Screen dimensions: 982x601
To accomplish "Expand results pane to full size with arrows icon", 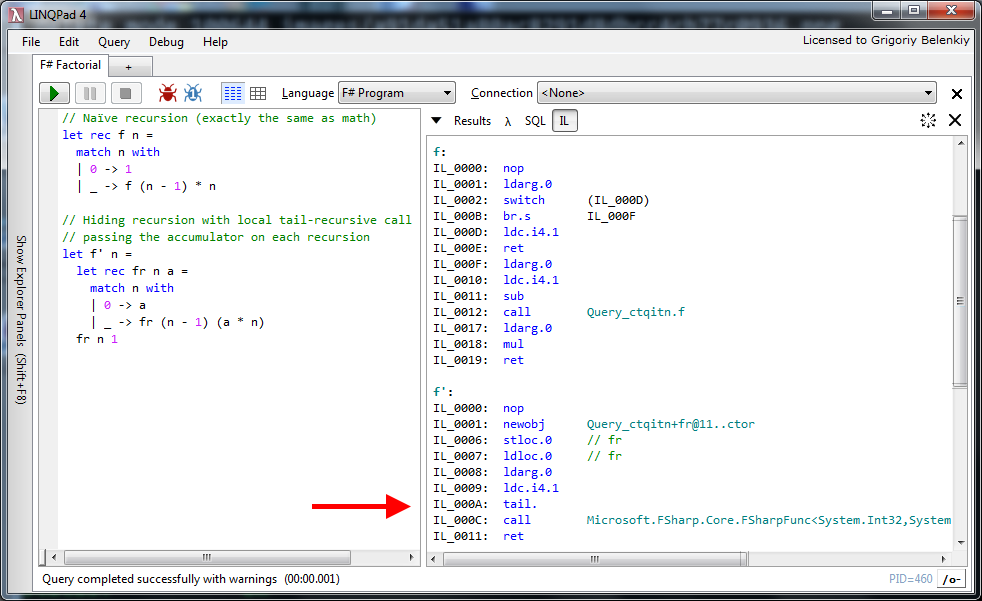I will pyautogui.click(x=927, y=120).
